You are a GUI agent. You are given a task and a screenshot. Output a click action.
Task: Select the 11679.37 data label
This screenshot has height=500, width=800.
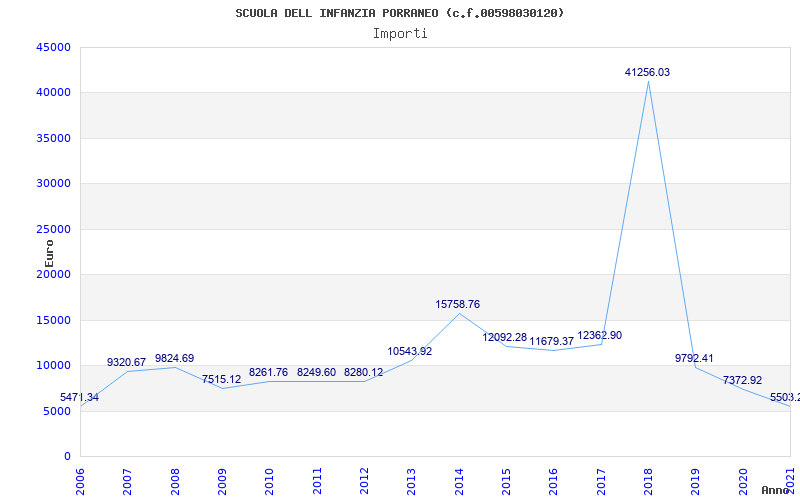[x=552, y=341]
